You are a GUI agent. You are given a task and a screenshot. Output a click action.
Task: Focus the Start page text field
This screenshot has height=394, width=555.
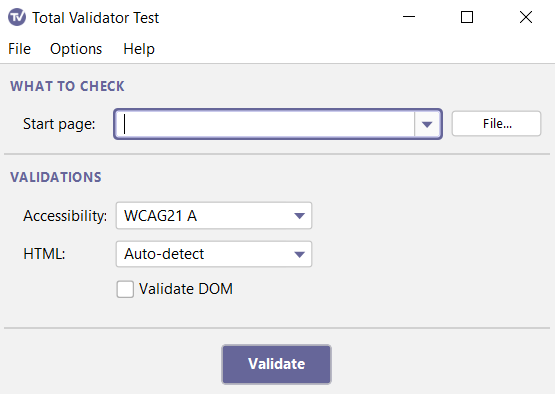265,124
